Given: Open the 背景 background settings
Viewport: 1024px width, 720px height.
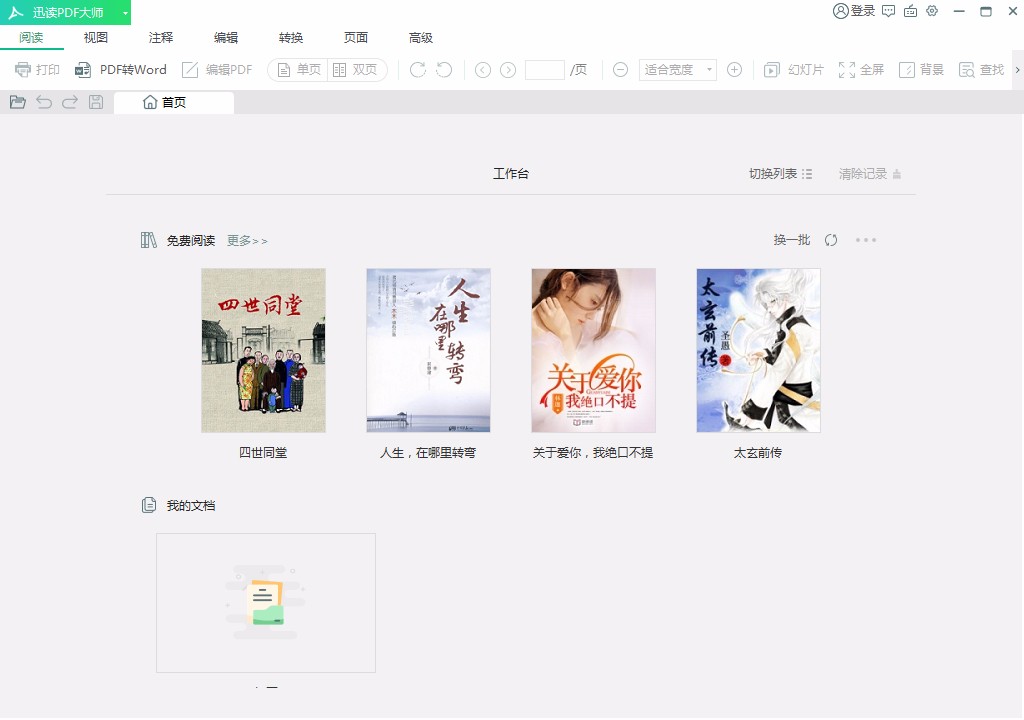Looking at the screenshot, I should pyautogui.click(x=920, y=70).
